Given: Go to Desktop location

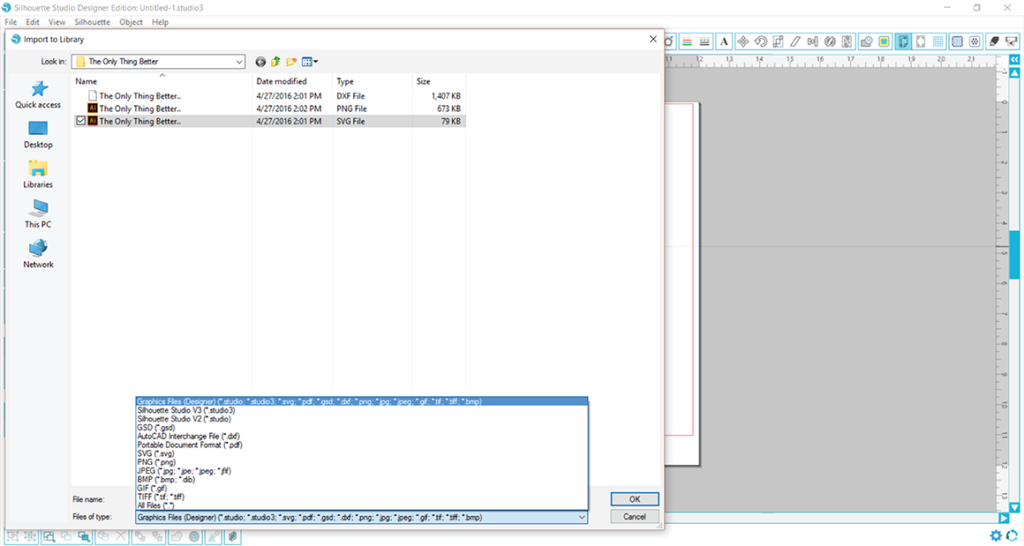Looking at the screenshot, I should 39,135.
